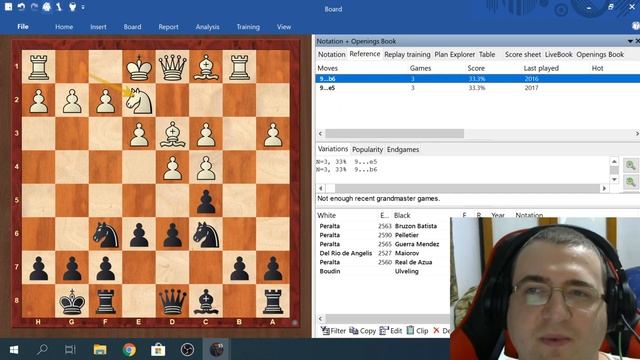Open the File menu
The image size is (640, 360).
[x=23, y=27]
